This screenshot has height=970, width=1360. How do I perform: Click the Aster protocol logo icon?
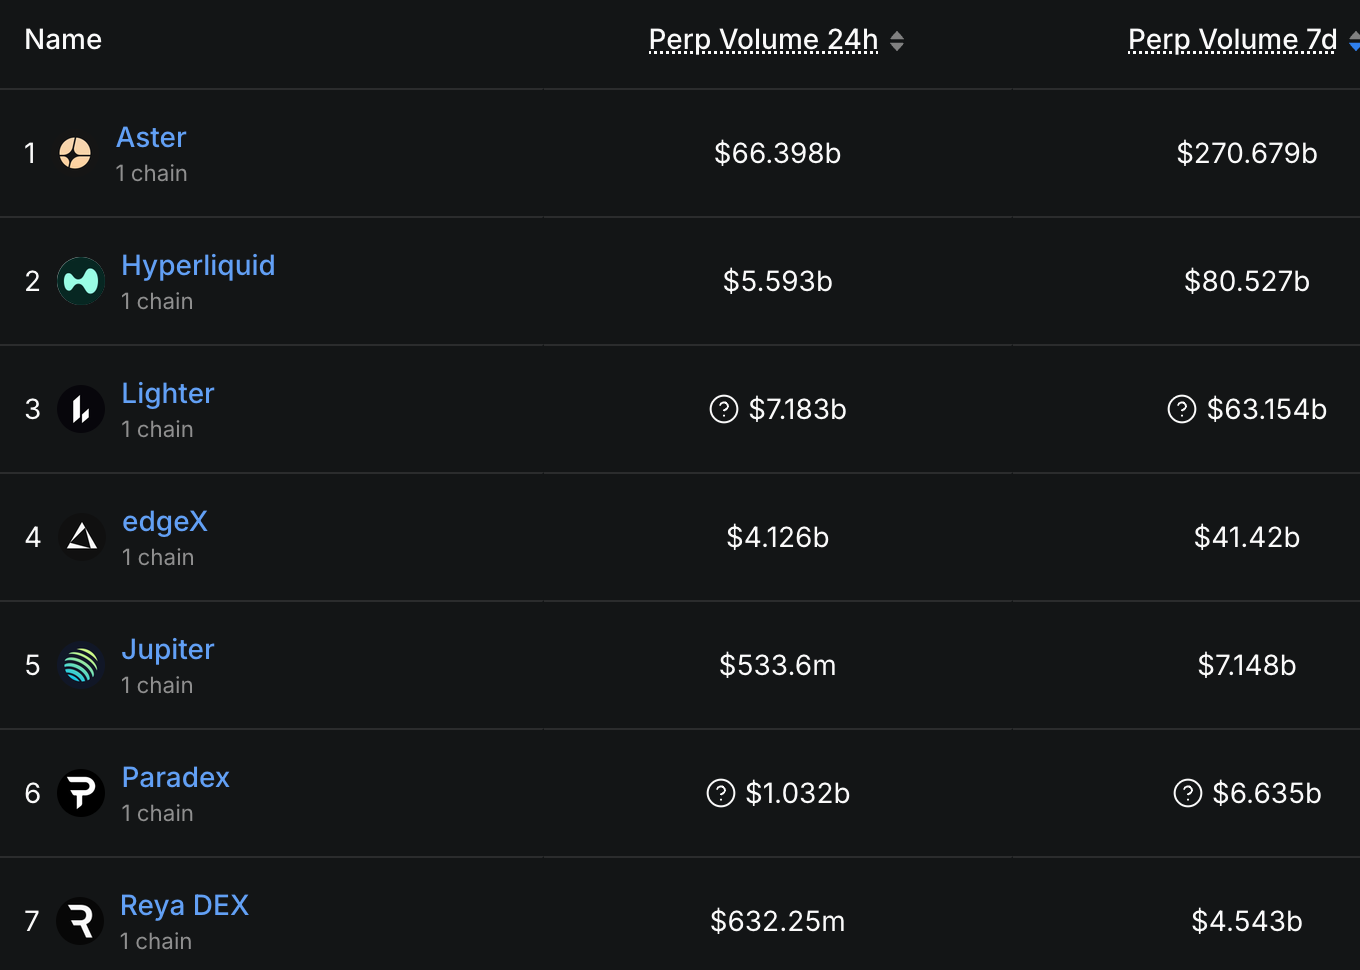tap(75, 153)
